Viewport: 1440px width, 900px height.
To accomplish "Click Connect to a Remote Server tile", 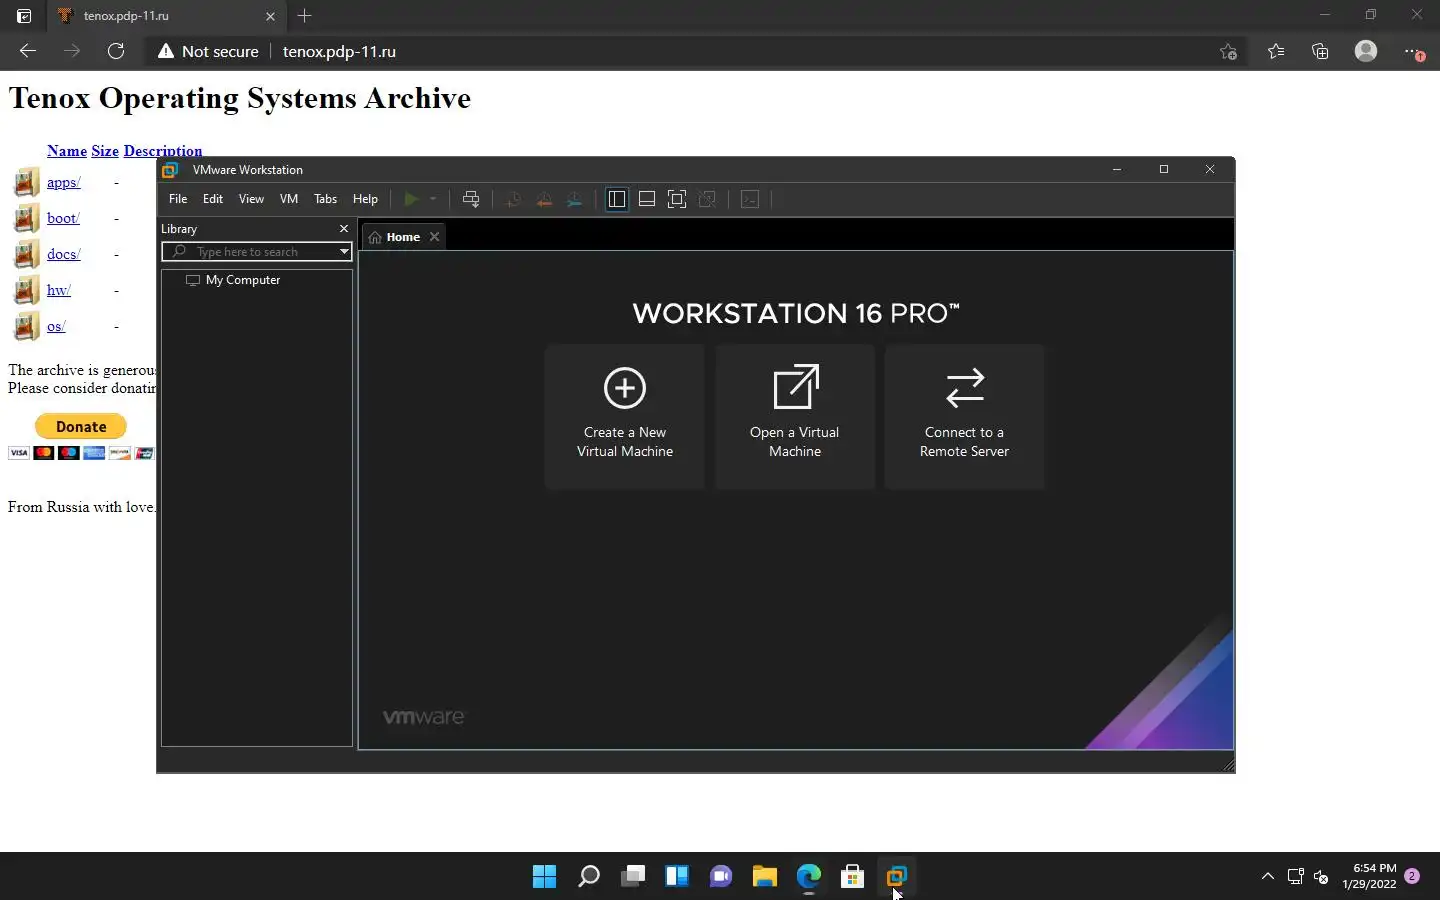I will (x=964, y=416).
